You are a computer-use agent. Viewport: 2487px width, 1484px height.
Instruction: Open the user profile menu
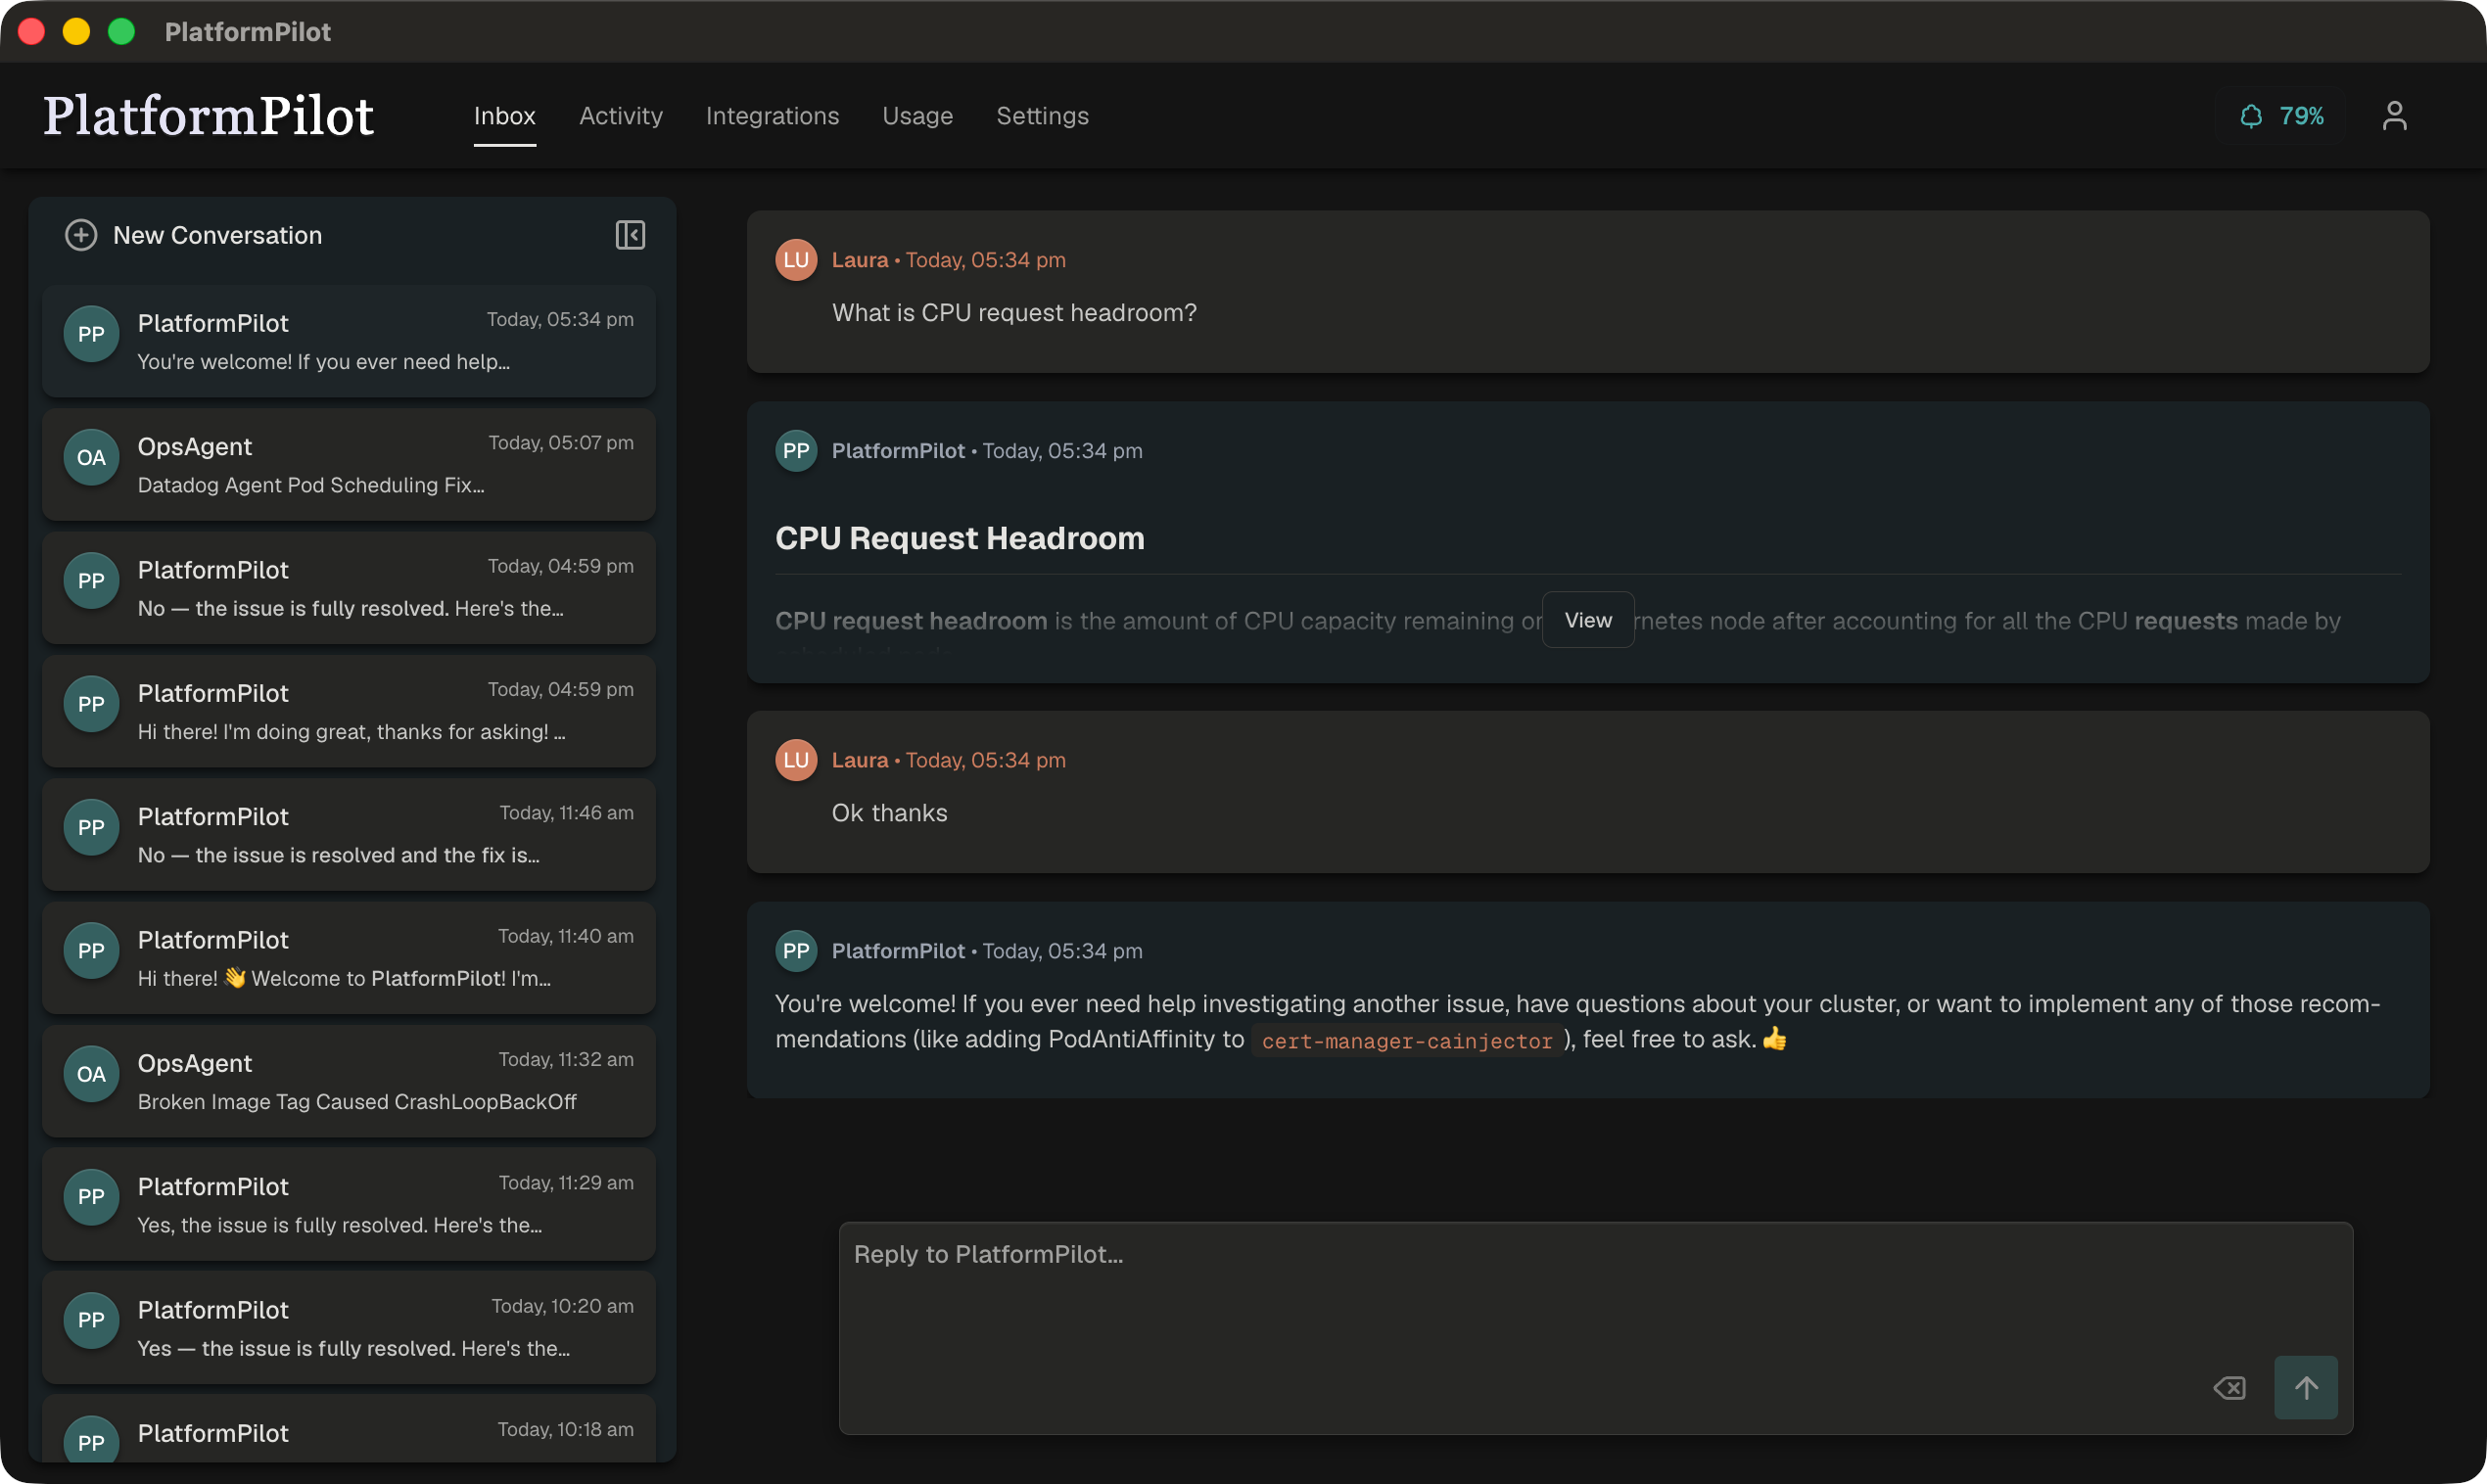[x=2395, y=116]
